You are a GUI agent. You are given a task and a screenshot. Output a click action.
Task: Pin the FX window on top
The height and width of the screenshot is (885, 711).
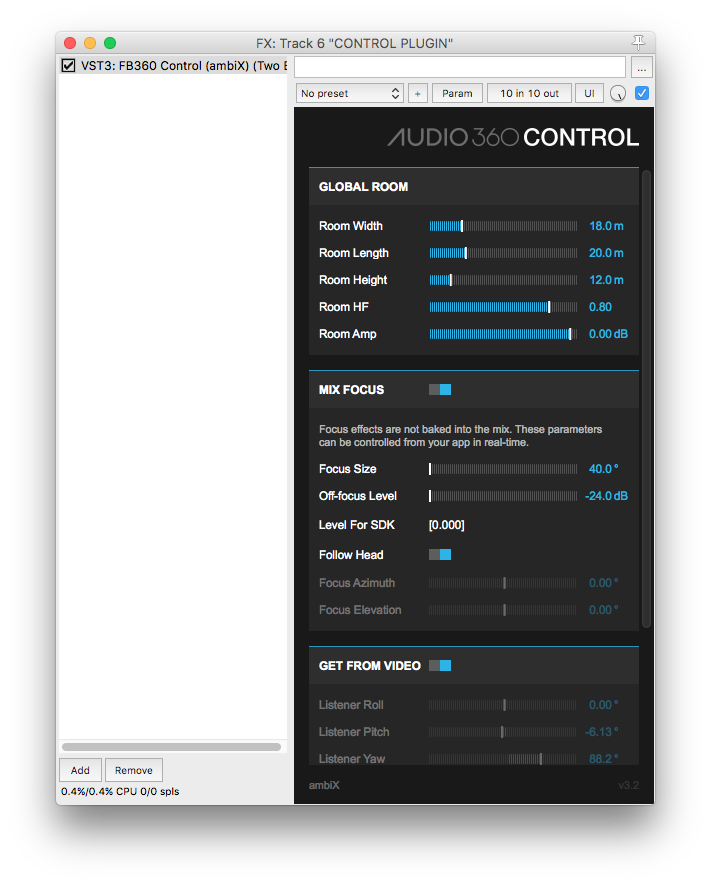pos(638,43)
